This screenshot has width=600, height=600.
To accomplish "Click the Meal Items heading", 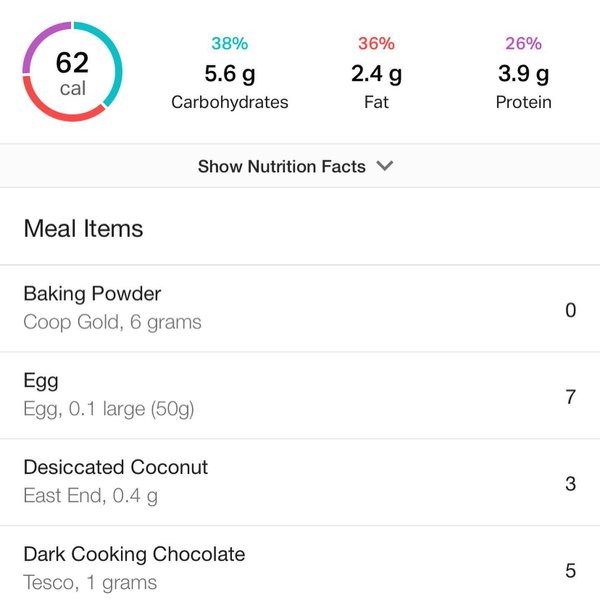I will click(x=83, y=229).
